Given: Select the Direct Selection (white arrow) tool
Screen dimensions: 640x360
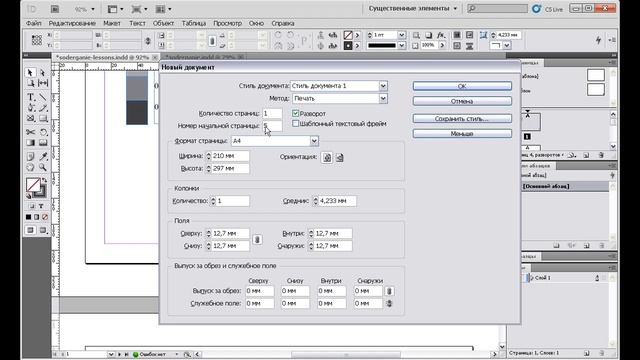Looking at the screenshot, I should click(42, 73).
